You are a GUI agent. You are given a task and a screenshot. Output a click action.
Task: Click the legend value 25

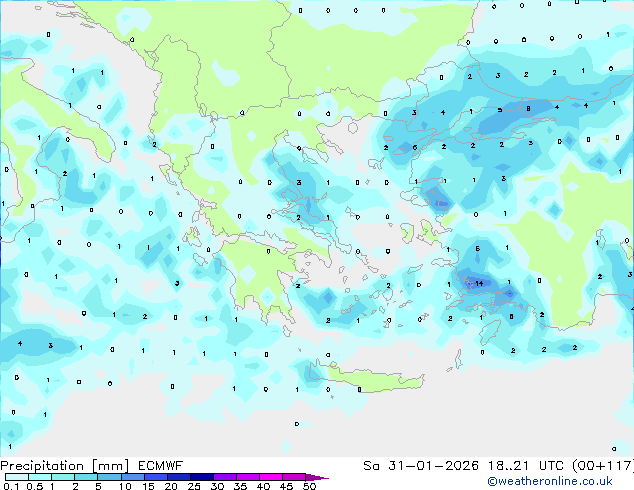click(x=194, y=486)
